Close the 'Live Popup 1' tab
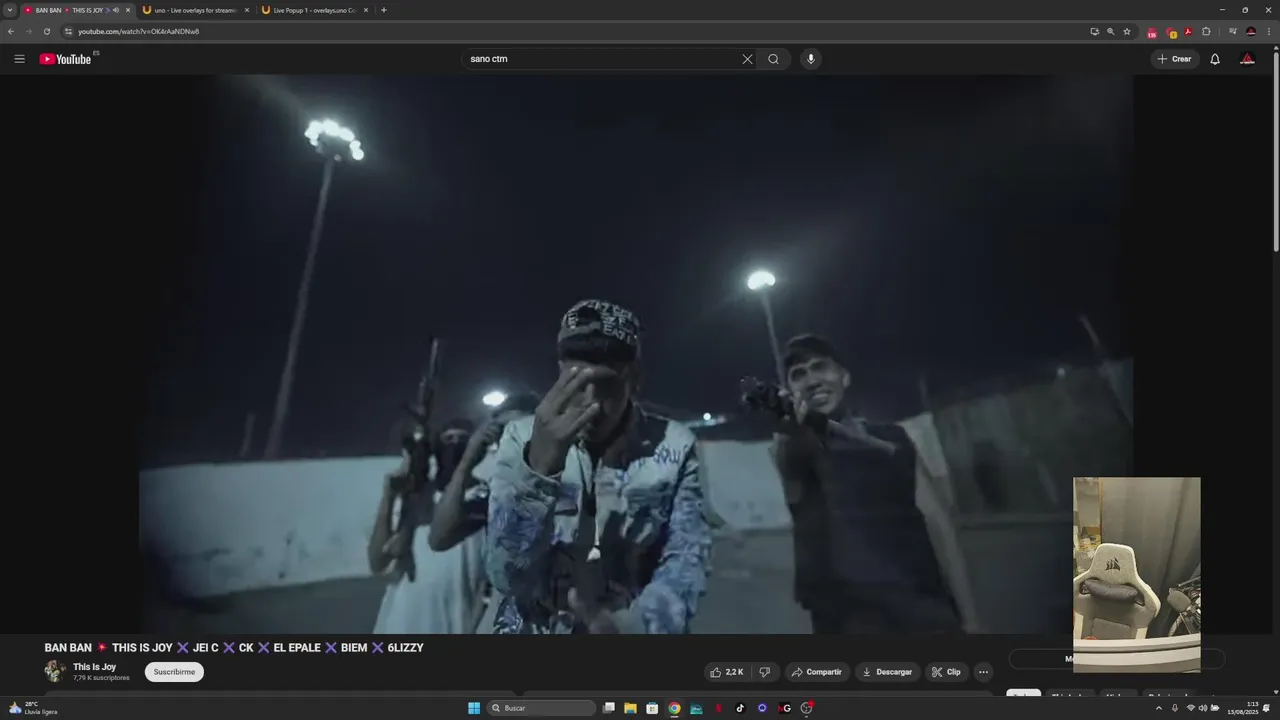 click(x=366, y=10)
